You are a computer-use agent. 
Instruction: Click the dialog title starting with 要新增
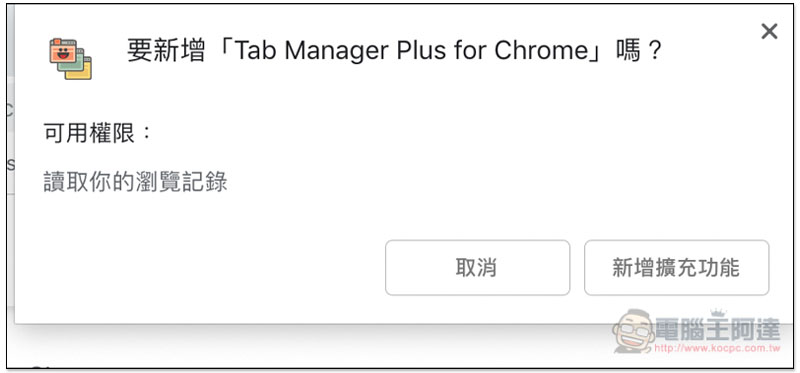pos(394,51)
